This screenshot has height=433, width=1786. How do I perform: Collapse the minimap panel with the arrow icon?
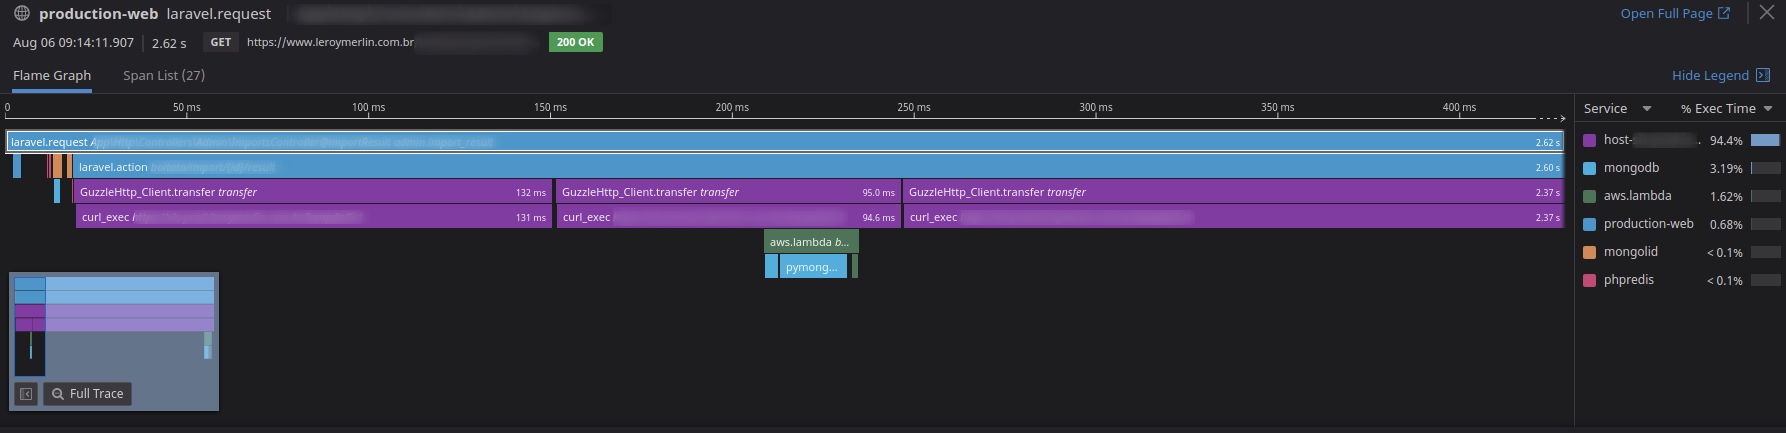click(27, 394)
